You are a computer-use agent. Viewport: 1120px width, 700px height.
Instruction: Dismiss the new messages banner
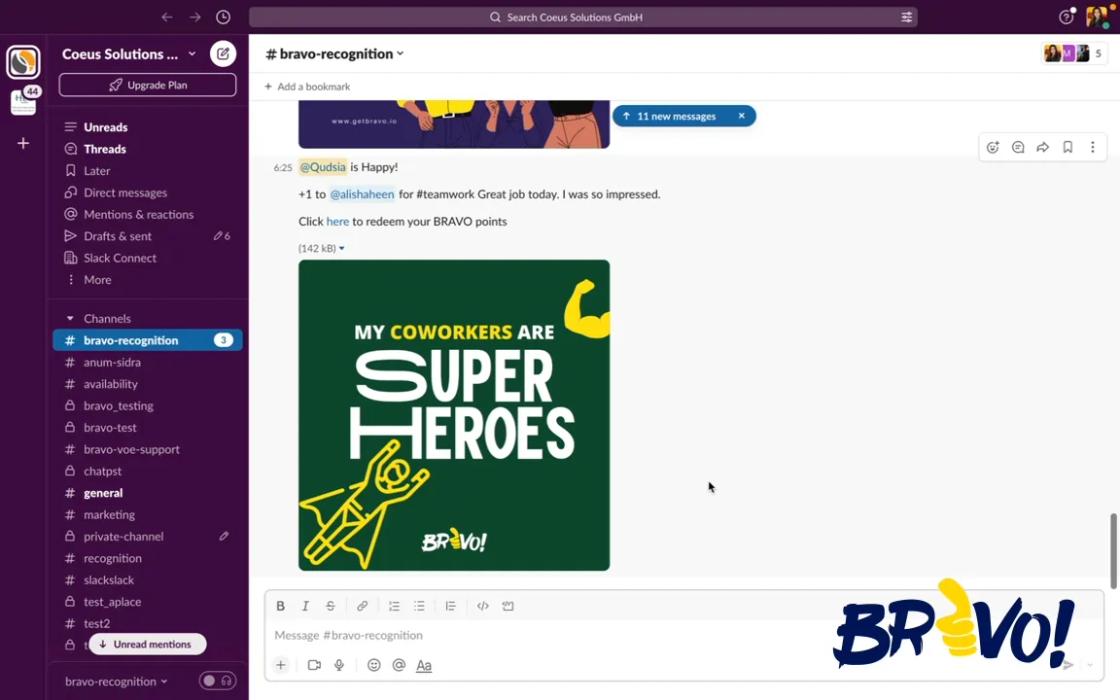coord(741,116)
